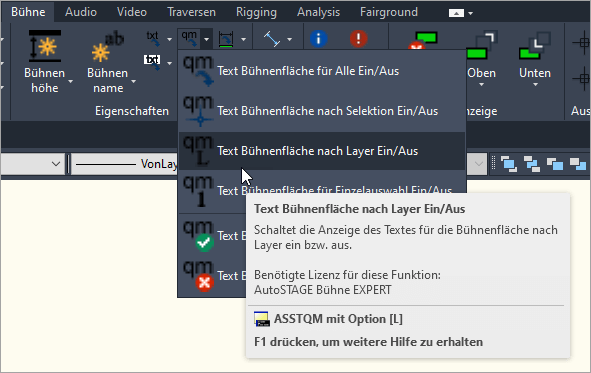Open the Fairground tab
591x373 pixels.
pyautogui.click(x=389, y=12)
